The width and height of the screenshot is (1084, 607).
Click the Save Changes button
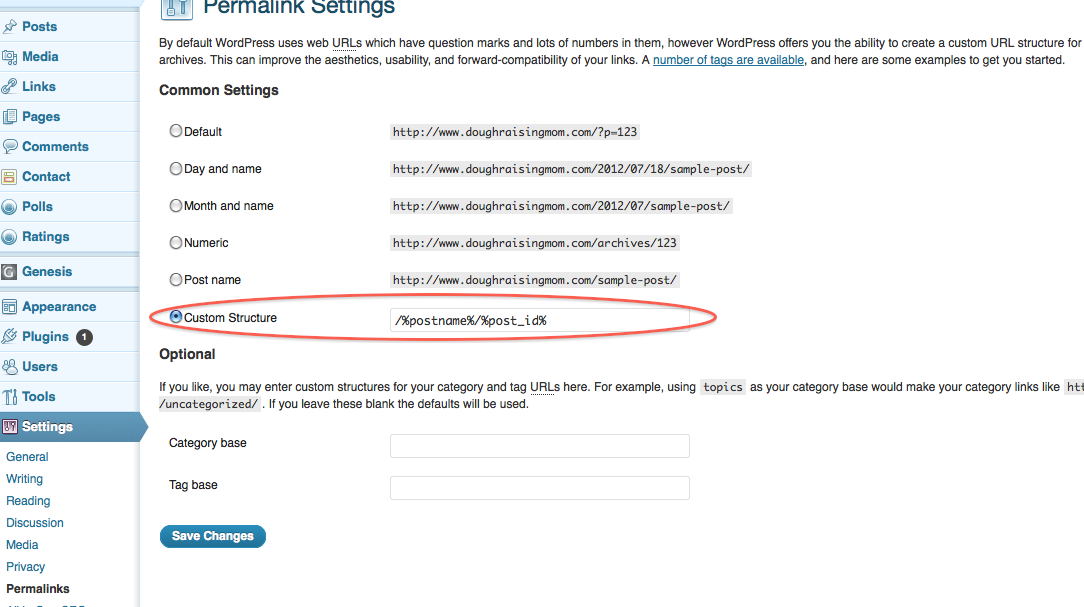213,536
